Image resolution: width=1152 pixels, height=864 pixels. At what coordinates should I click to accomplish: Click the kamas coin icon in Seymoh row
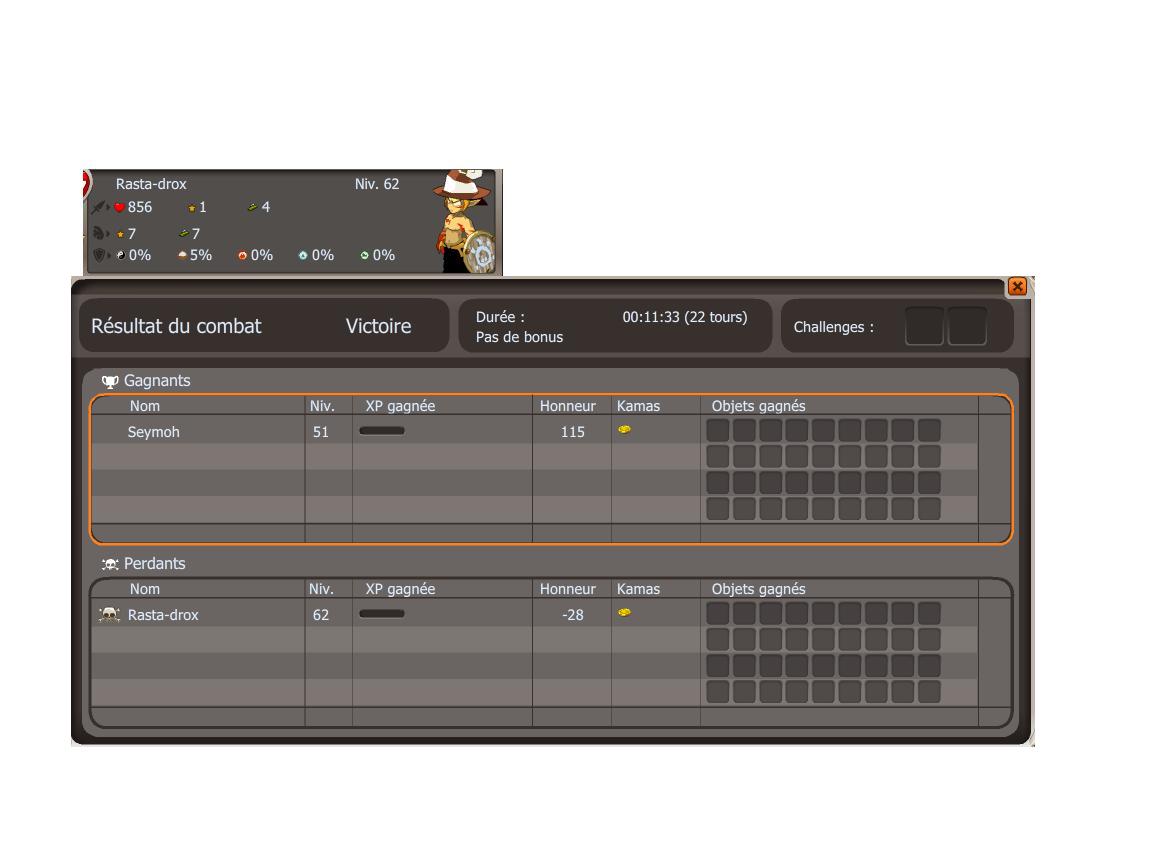[624, 430]
